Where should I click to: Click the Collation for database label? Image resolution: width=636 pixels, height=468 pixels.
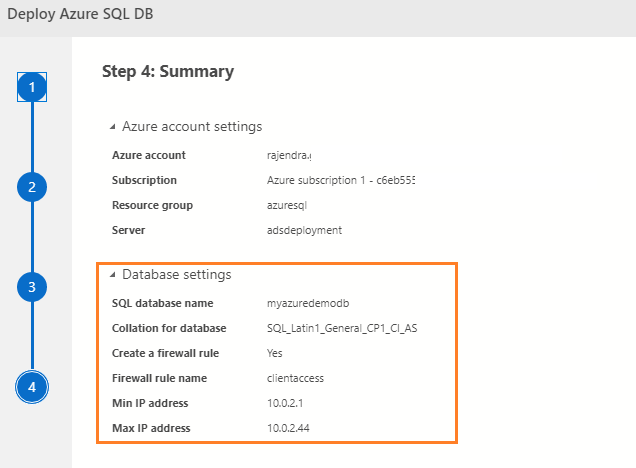tap(169, 328)
